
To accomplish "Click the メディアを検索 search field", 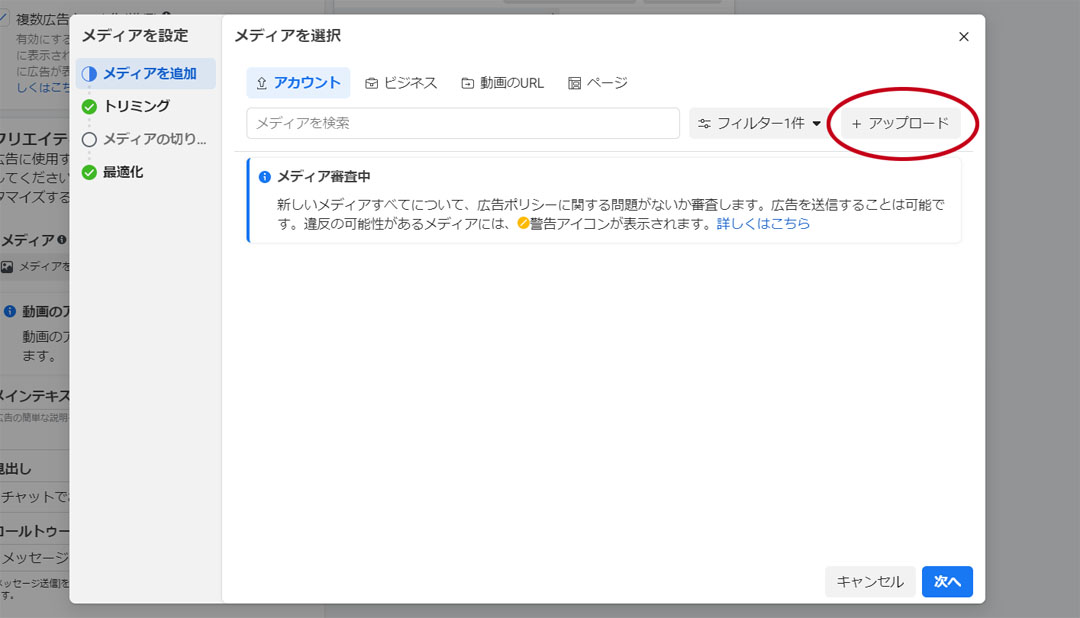I will tap(462, 122).
